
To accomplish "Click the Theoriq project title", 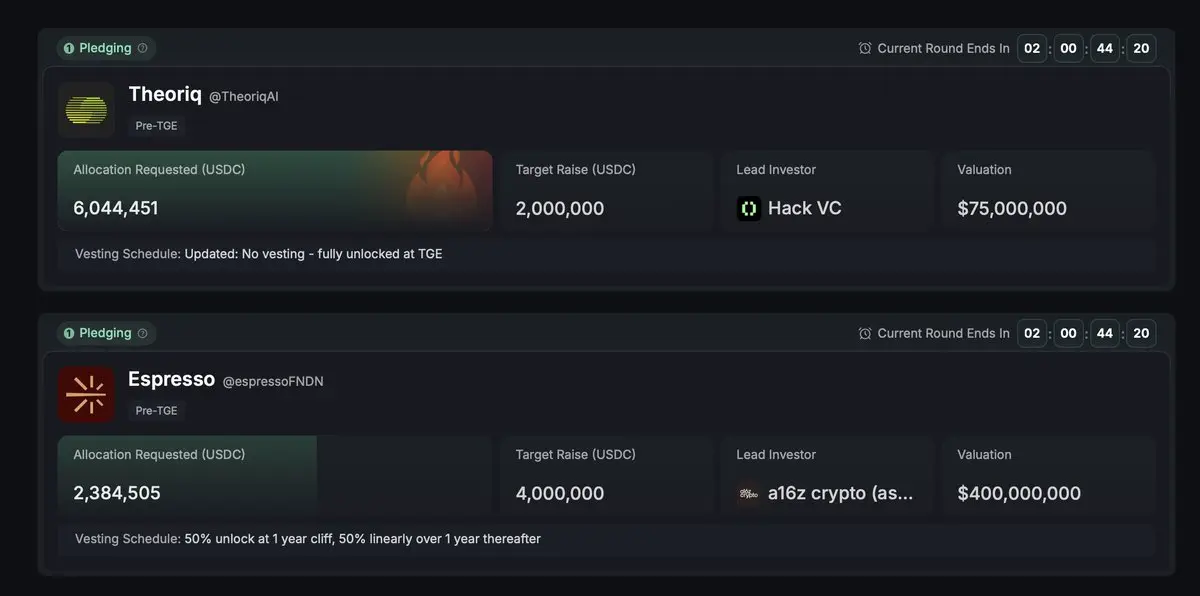I will tap(165, 94).
